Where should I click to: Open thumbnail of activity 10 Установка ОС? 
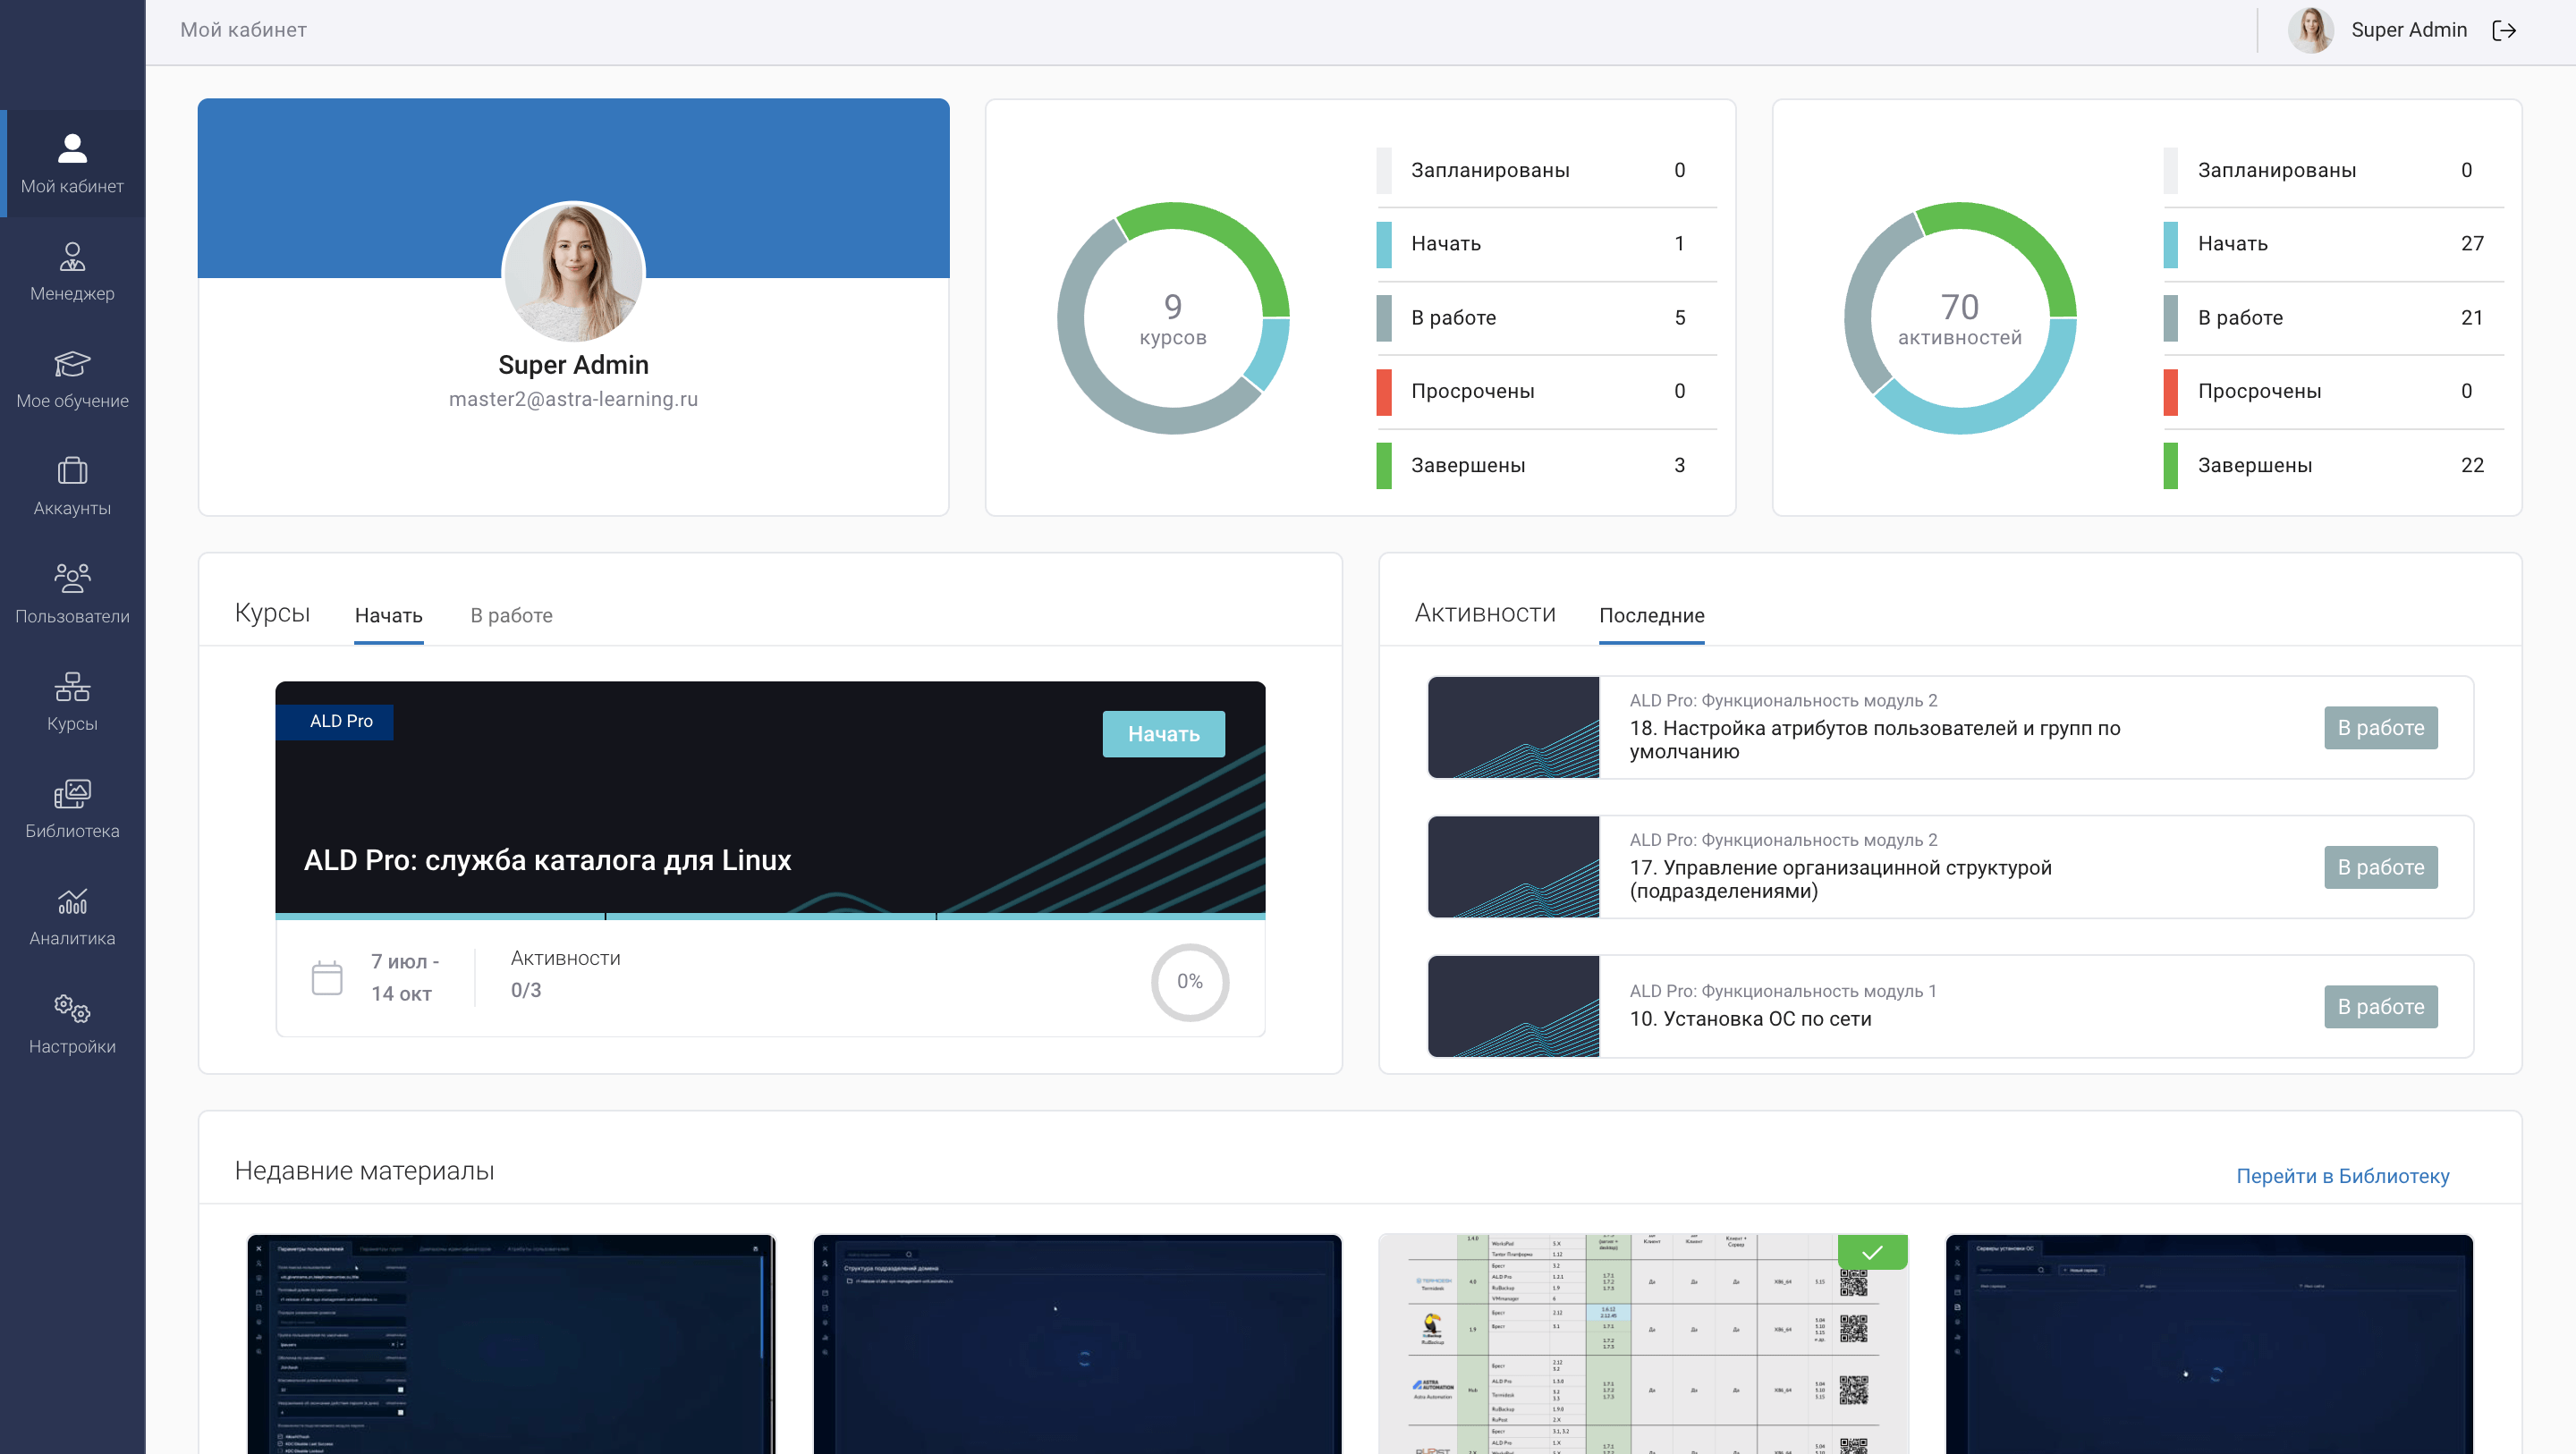(x=1513, y=1006)
